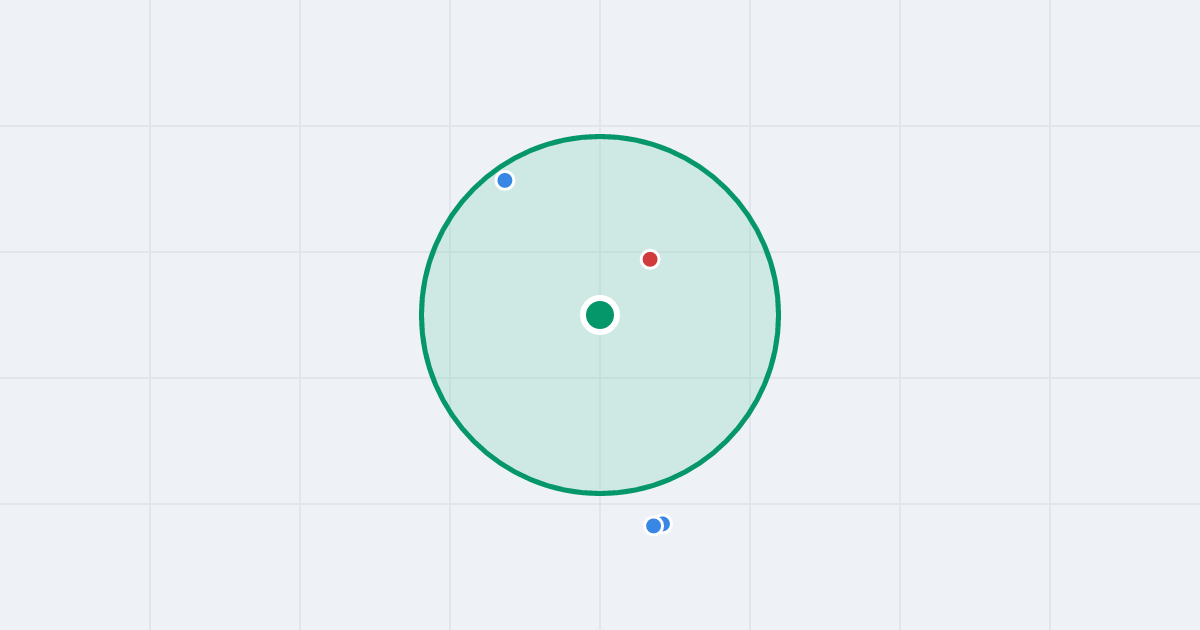The width and height of the screenshot is (1200, 630).
Task: Select the blue marker inside the green circle
Action: point(505,180)
